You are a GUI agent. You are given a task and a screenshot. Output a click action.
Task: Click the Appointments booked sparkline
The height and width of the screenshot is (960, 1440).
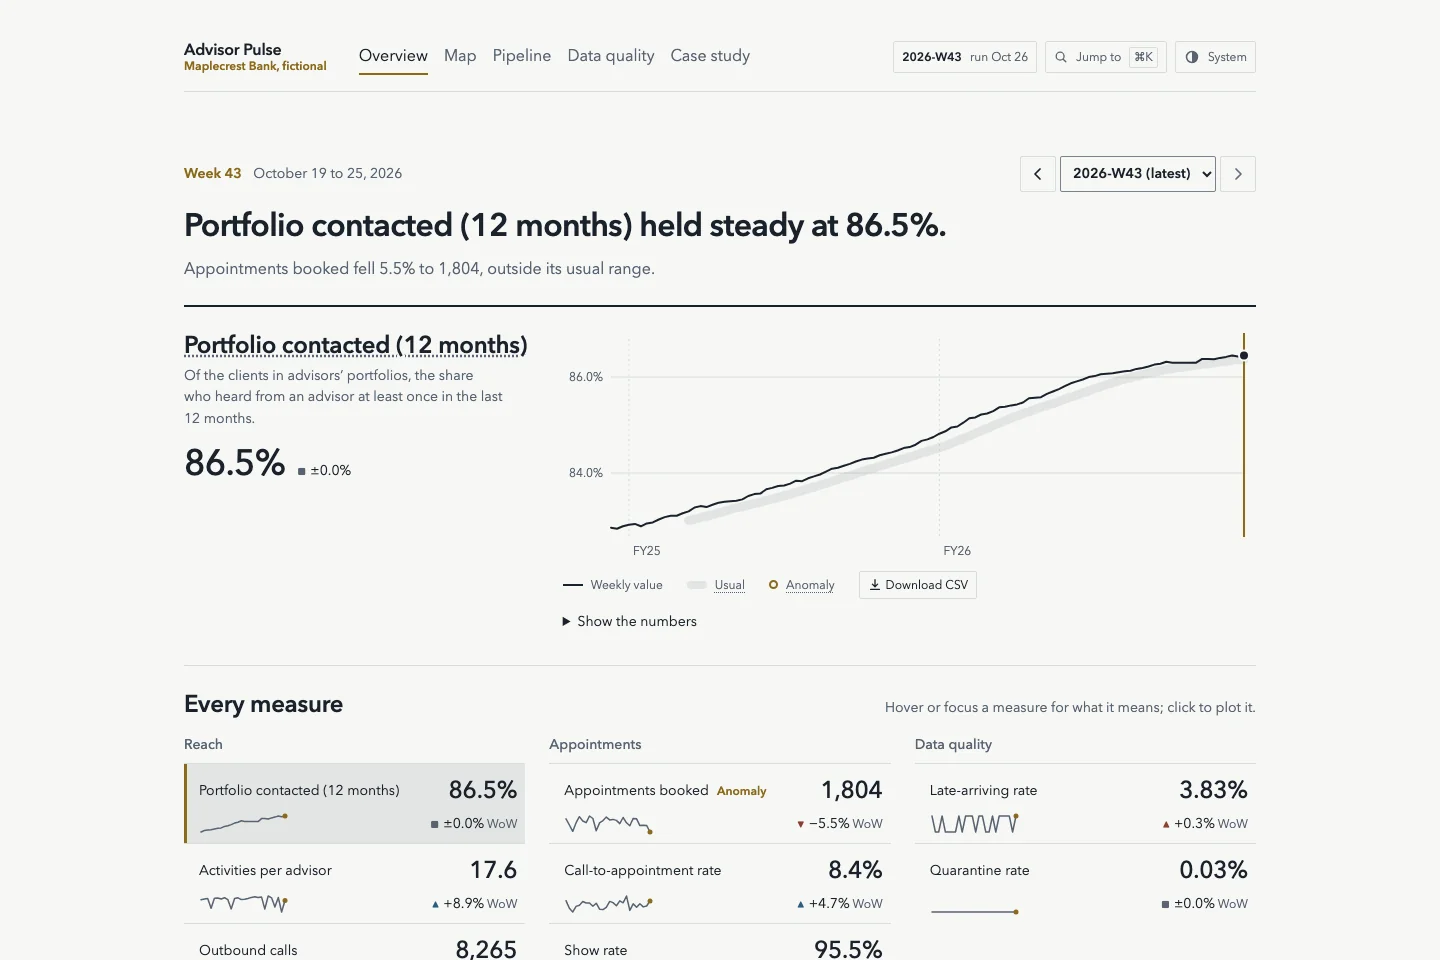609,824
